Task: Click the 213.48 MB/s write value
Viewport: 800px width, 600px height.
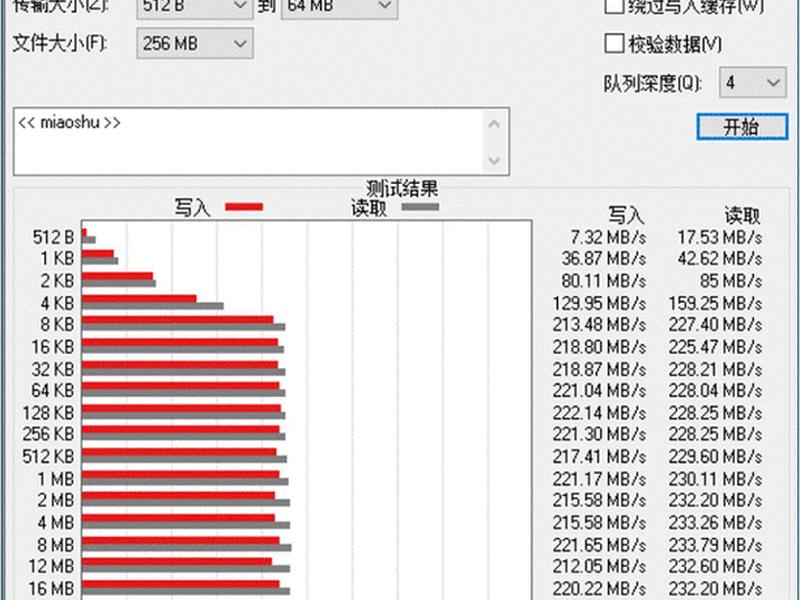Action: [599, 324]
